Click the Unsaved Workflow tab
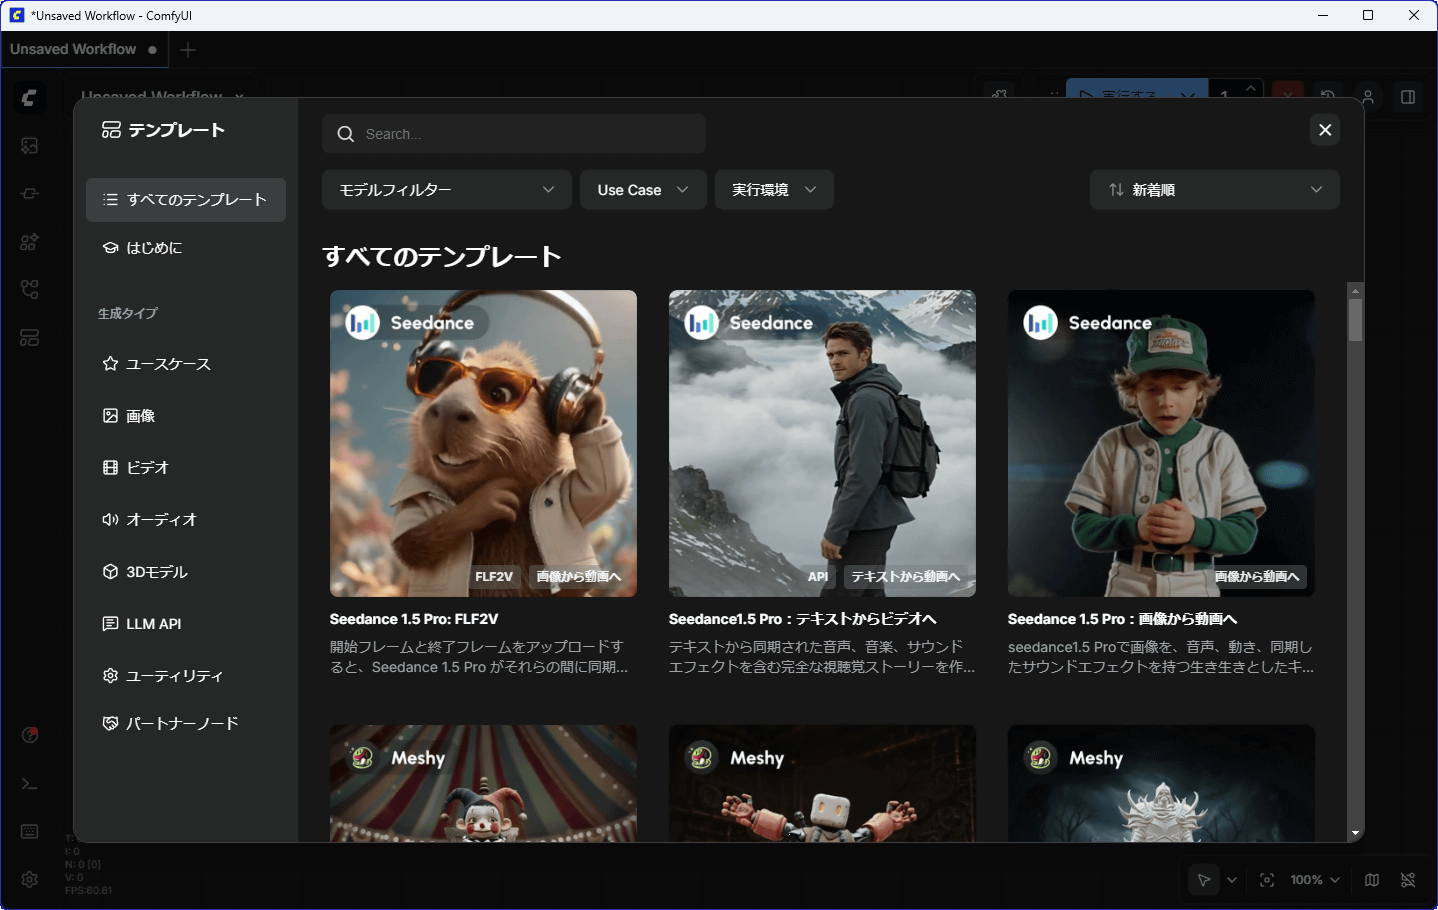The height and width of the screenshot is (910, 1438). [73, 49]
